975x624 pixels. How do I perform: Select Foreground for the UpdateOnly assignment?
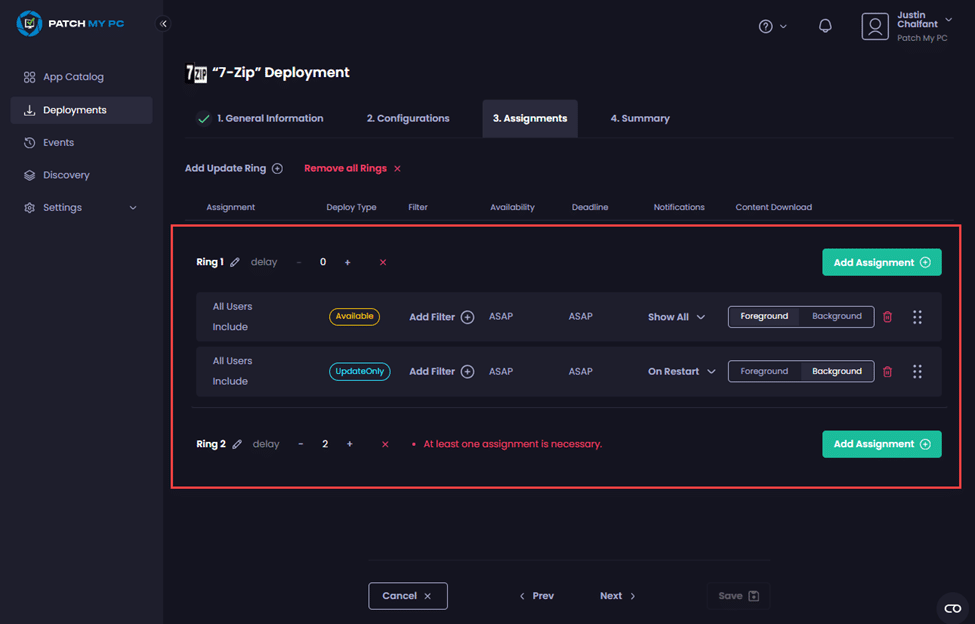click(764, 371)
